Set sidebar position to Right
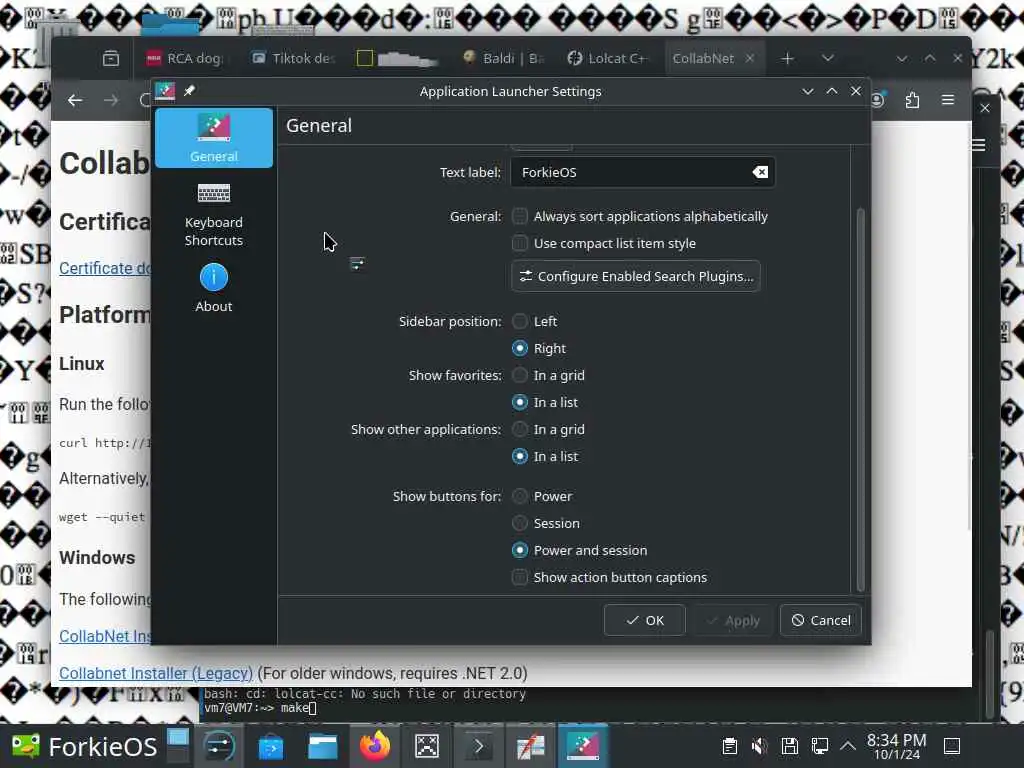The width and height of the screenshot is (1024, 768). coord(539,348)
